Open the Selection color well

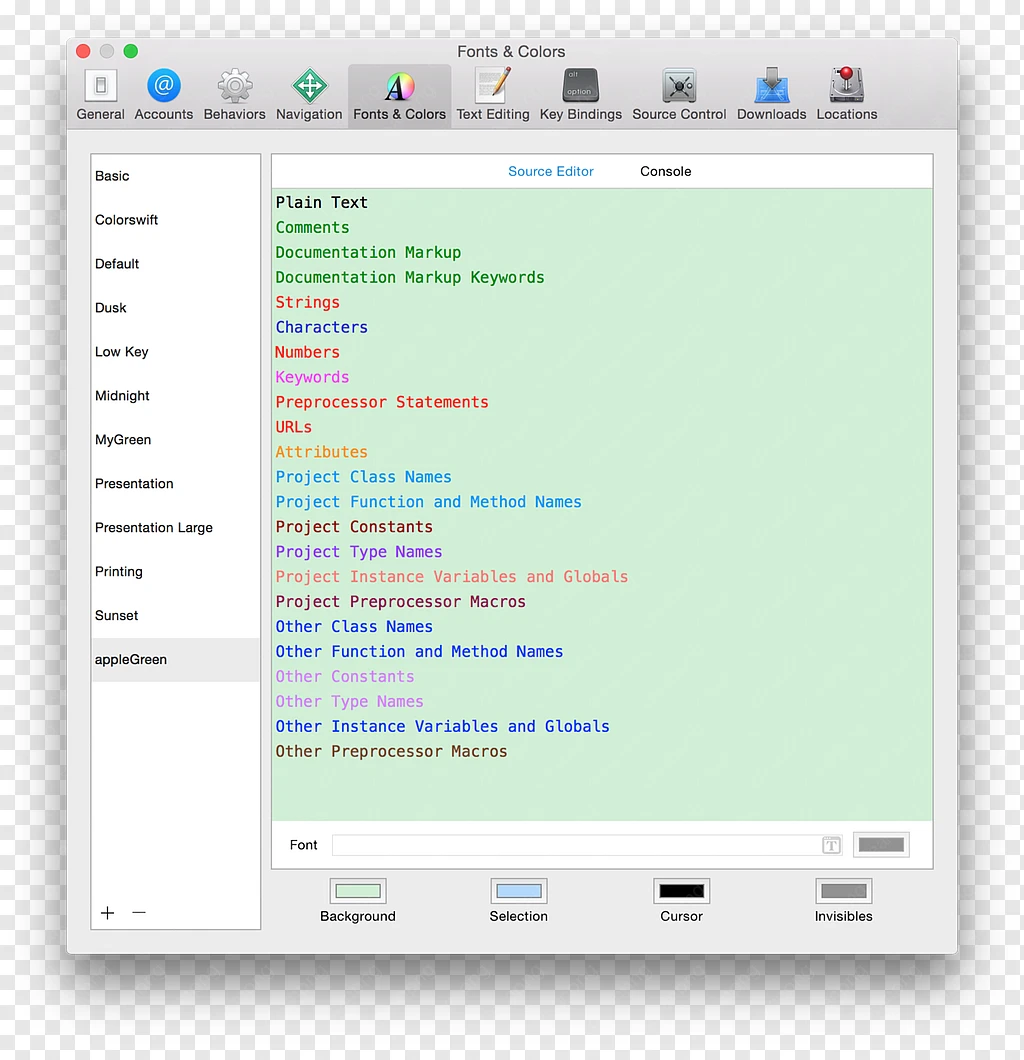[518, 891]
